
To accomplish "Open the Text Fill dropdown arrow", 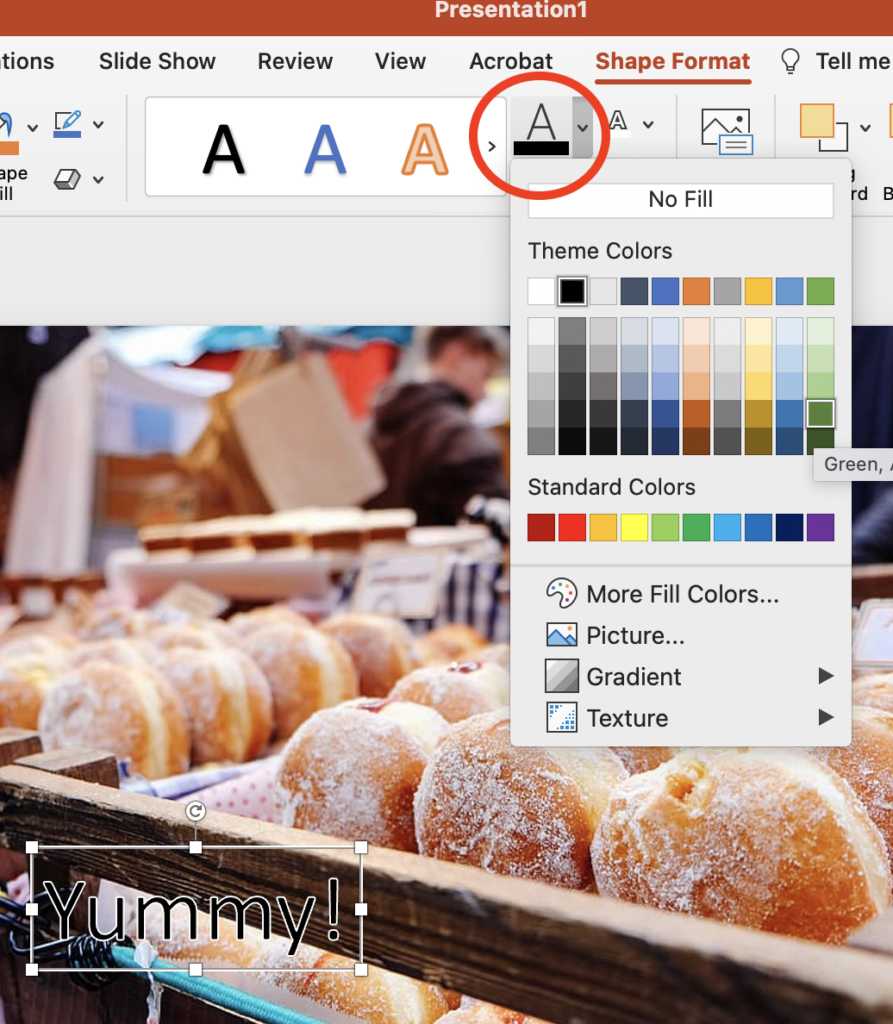I will tap(581, 125).
